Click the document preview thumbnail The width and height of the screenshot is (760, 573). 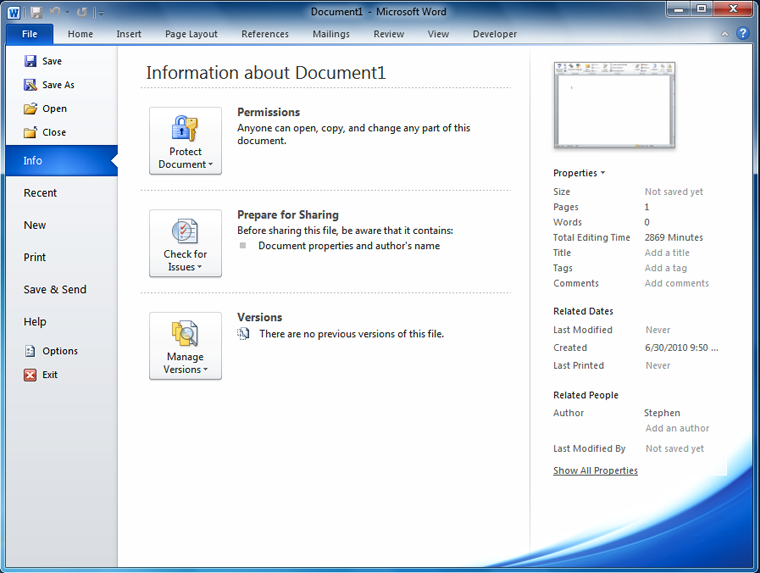[616, 104]
